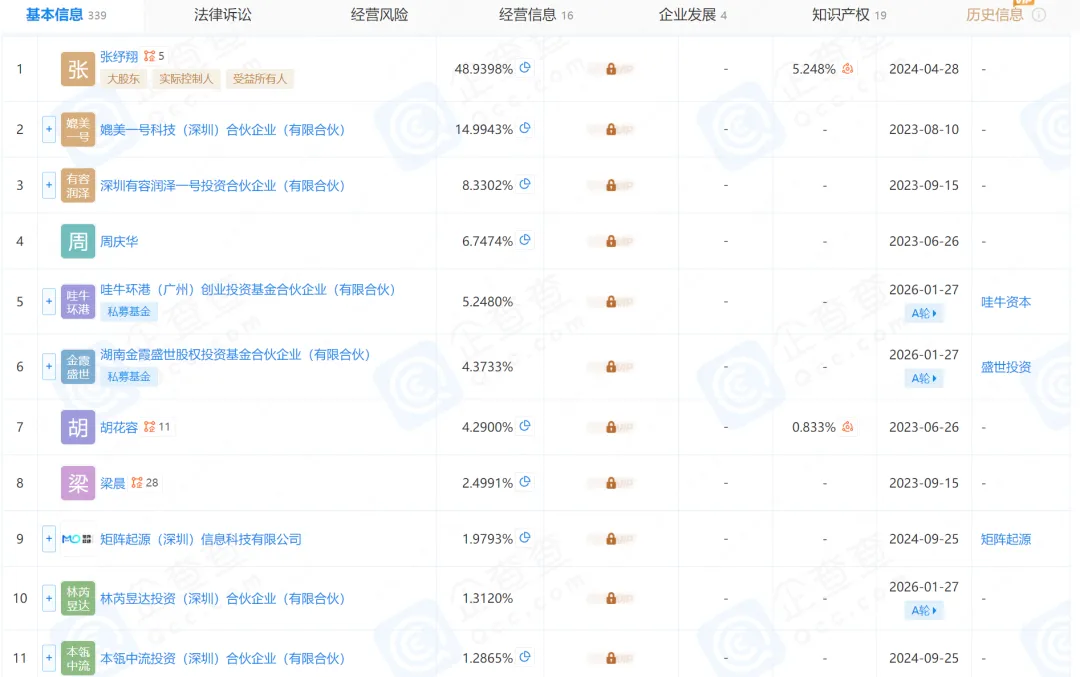Click the 实际控制人 tag

[186, 79]
